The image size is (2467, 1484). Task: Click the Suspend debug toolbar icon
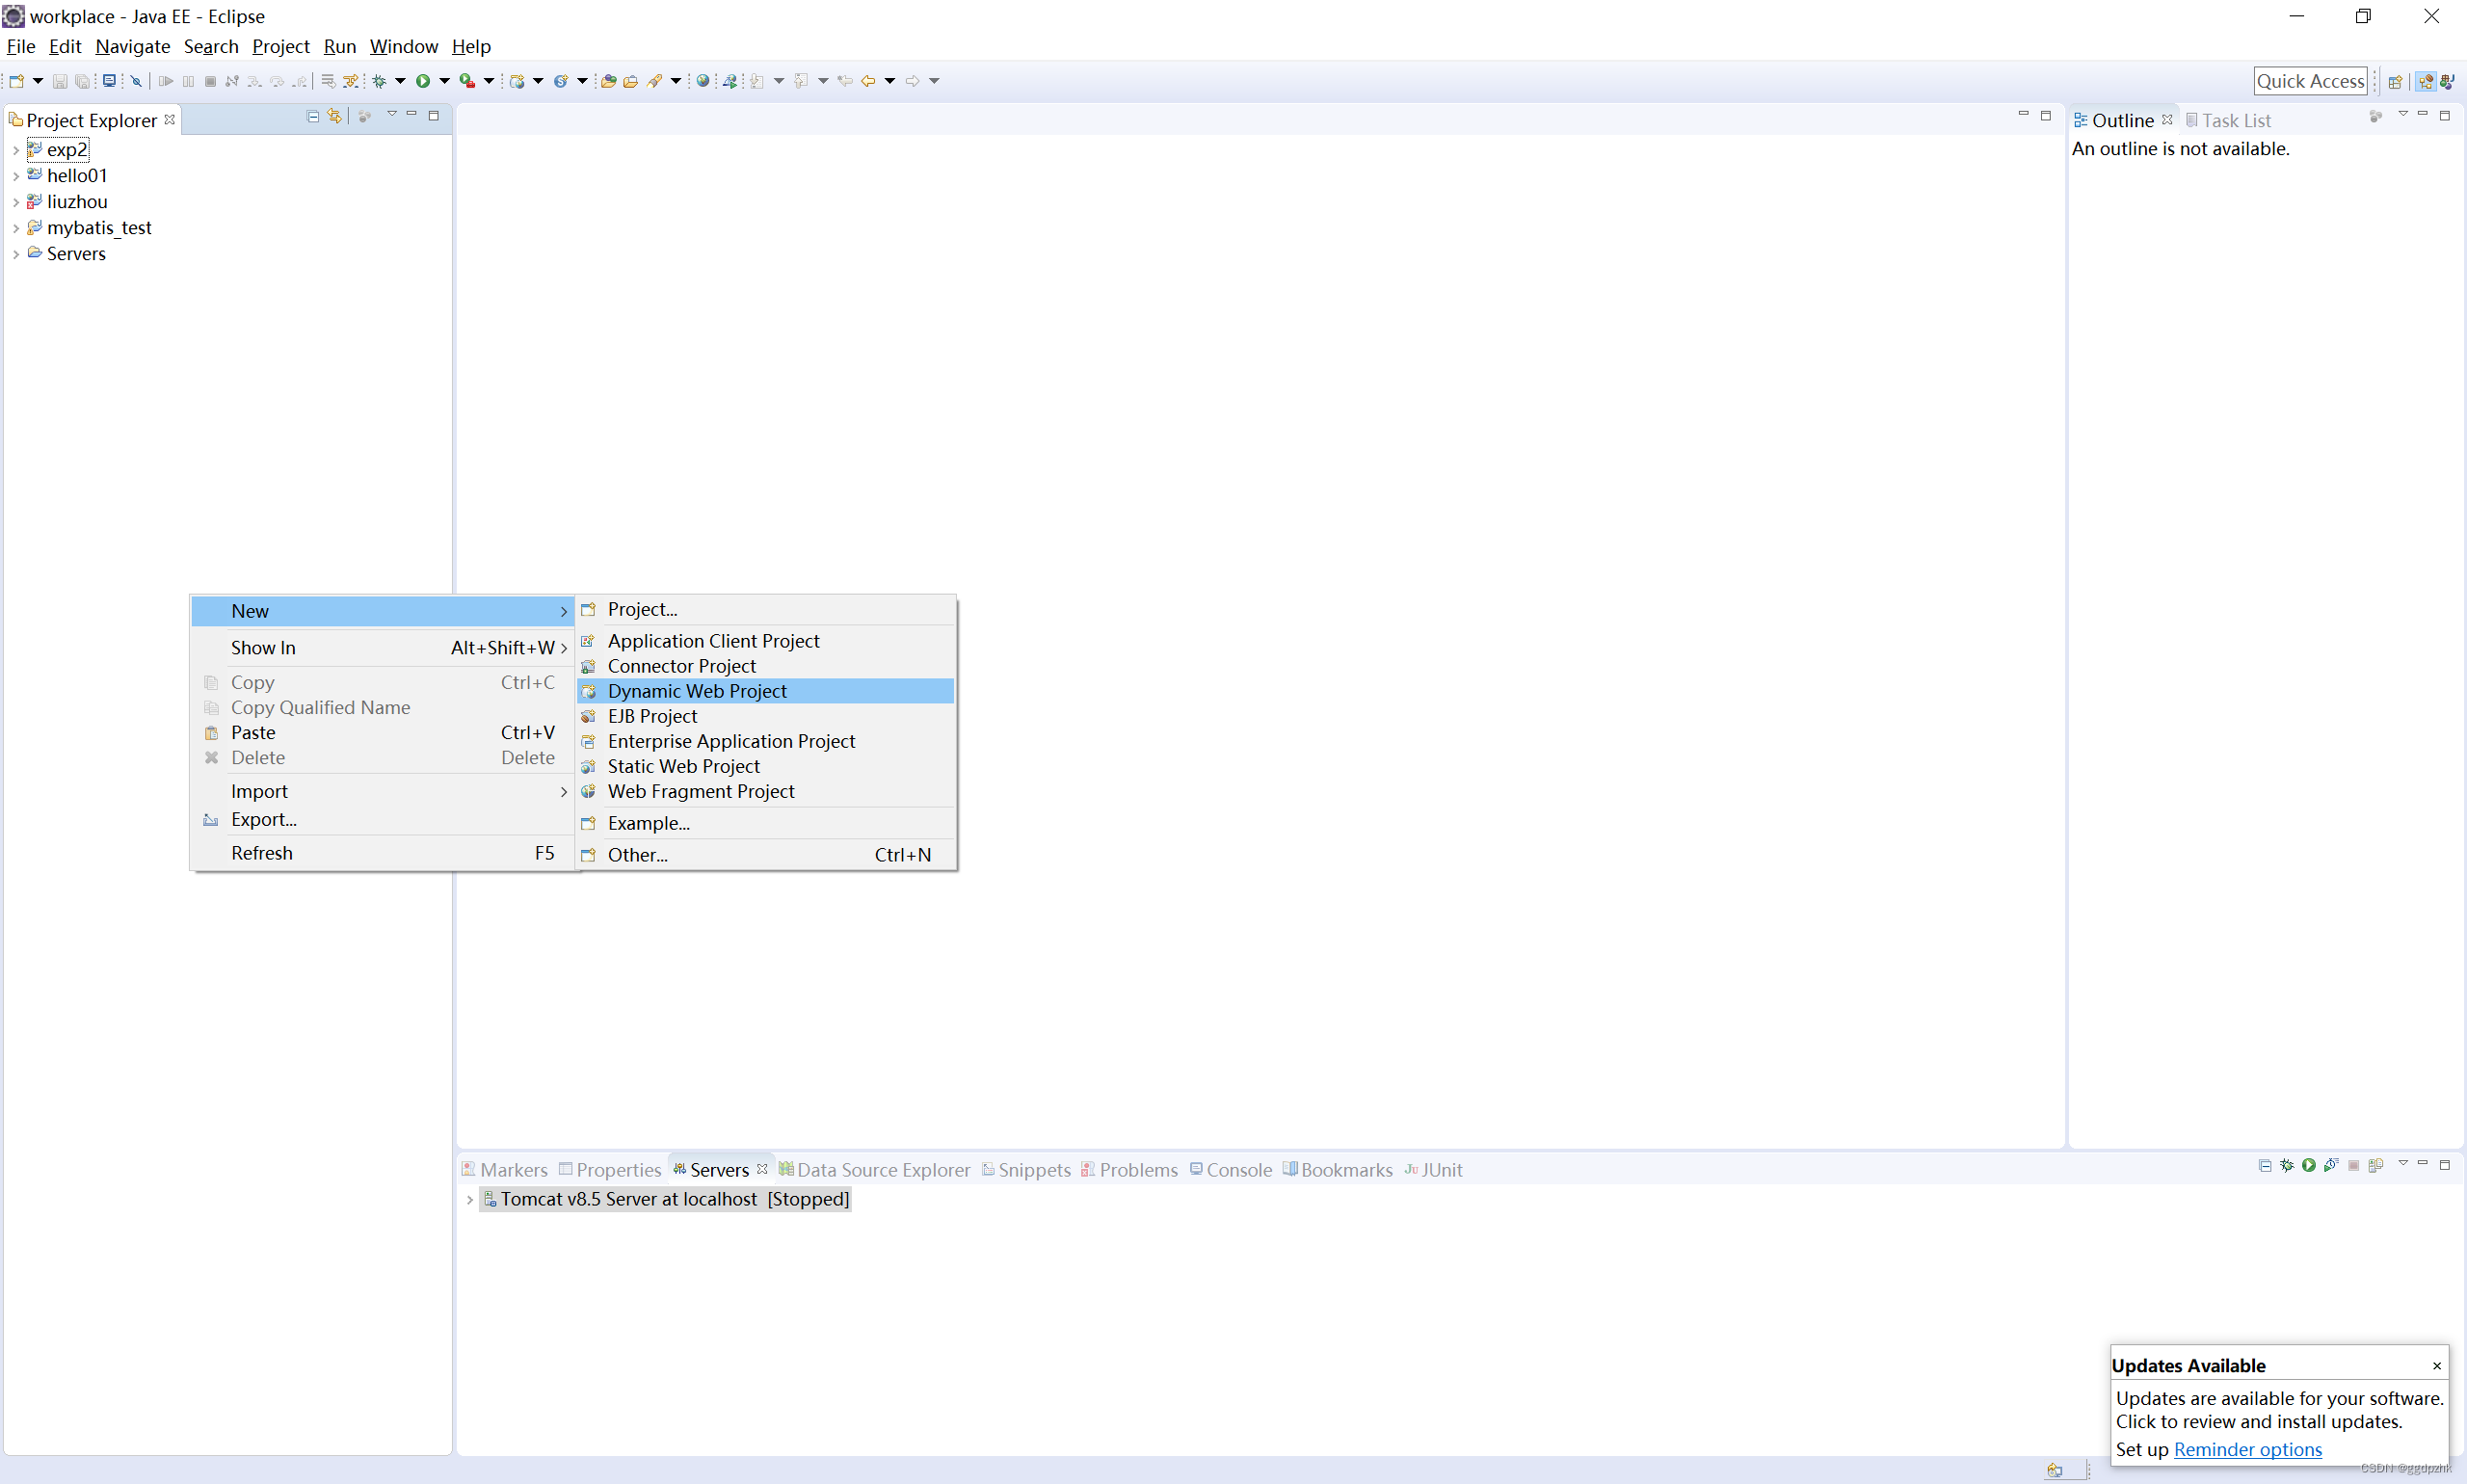click(188, 81)
